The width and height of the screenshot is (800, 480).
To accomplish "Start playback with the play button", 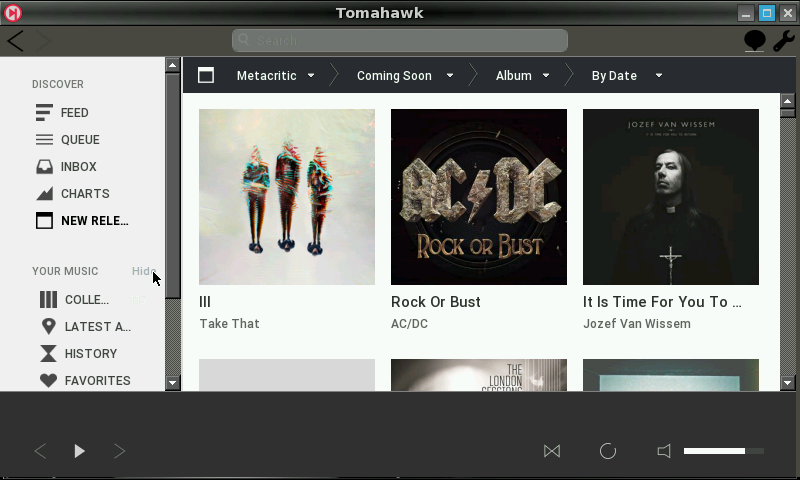I will [x=79, y=451].
